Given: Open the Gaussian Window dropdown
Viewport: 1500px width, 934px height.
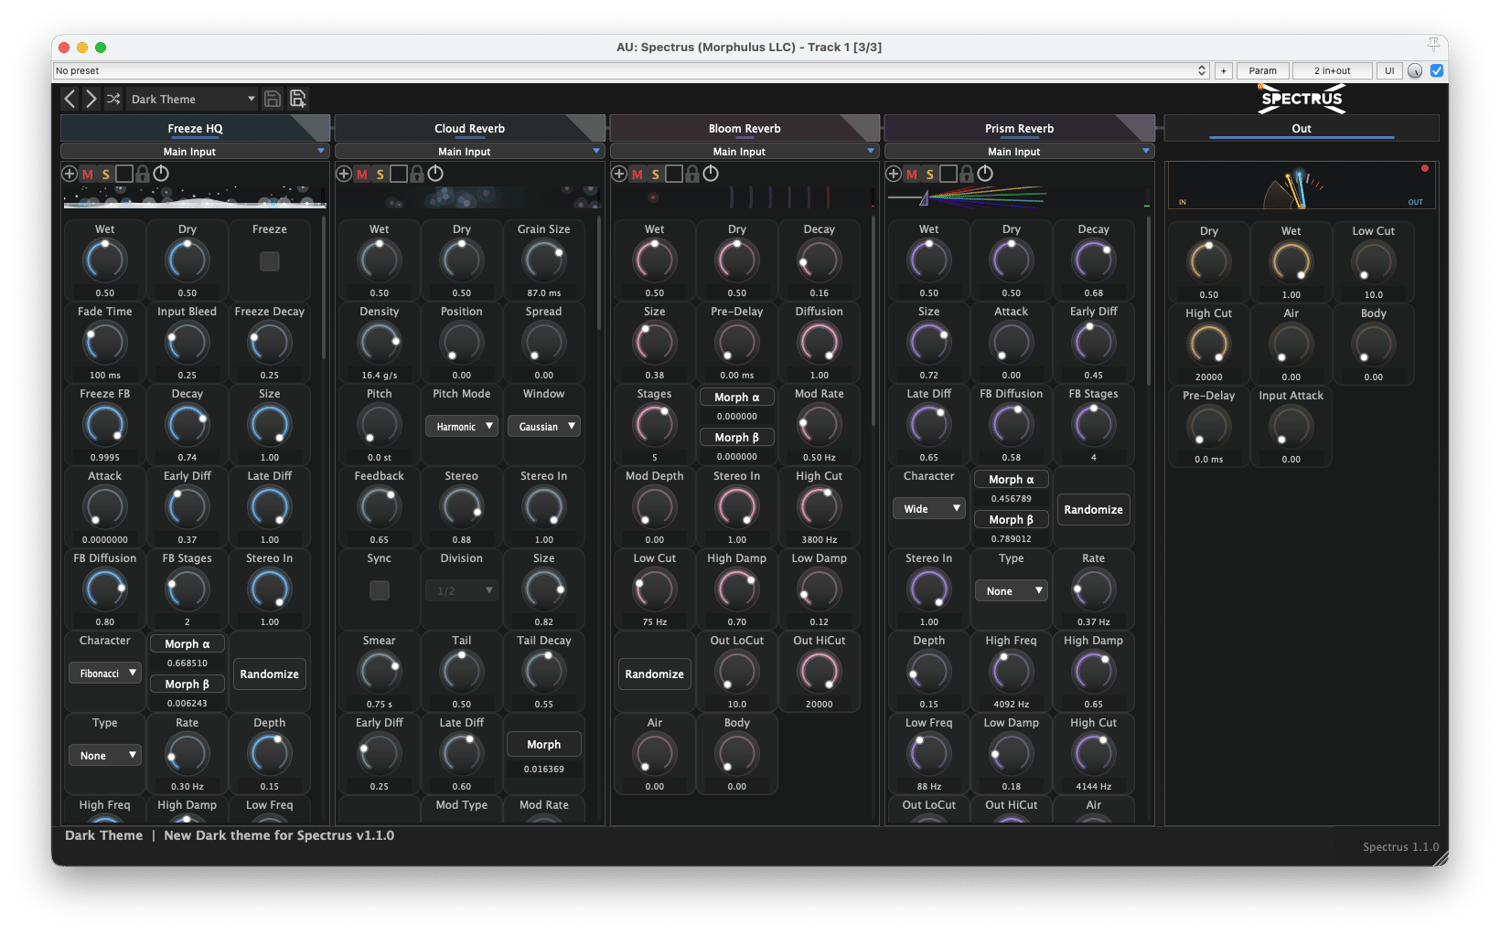Looking at the screenshot, I should point(544,426).
